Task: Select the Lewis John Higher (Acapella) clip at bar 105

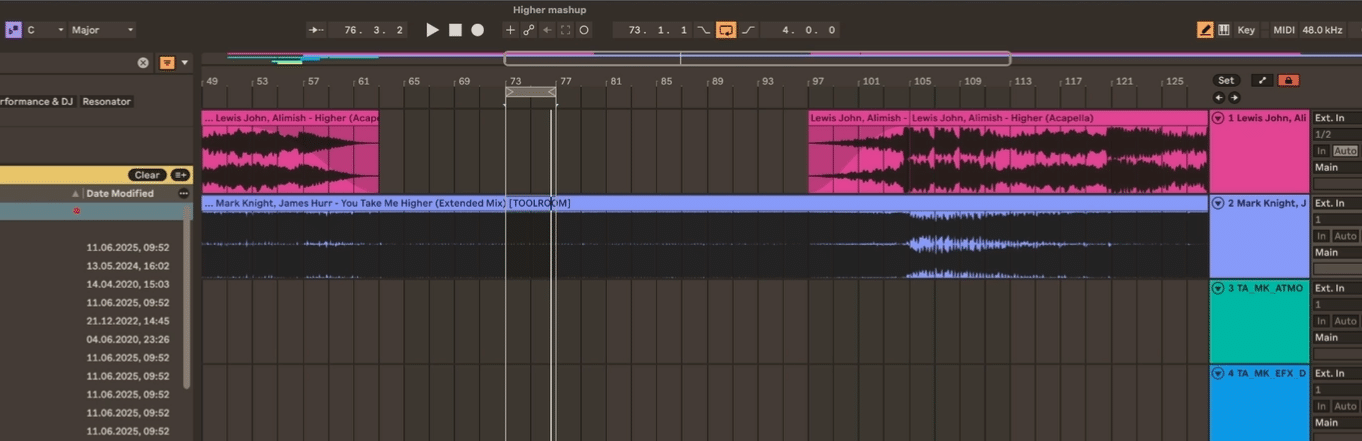Action: click(x=1058, y=152)
